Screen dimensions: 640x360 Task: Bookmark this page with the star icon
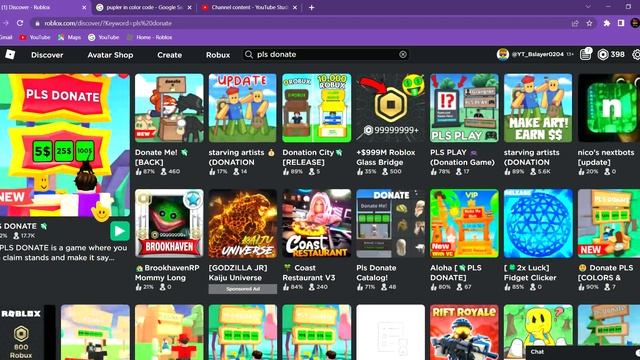[x=589, y=23]
